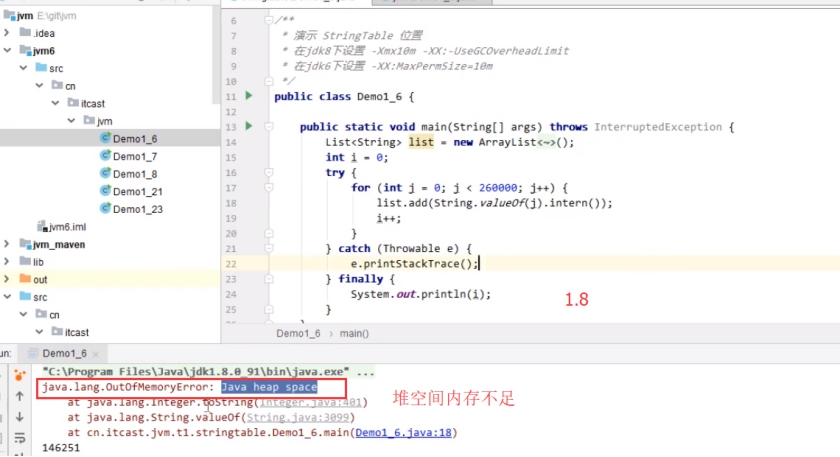
Task: Click 'System.out.println(i);' statement
Action: click(x=421, y=294)
